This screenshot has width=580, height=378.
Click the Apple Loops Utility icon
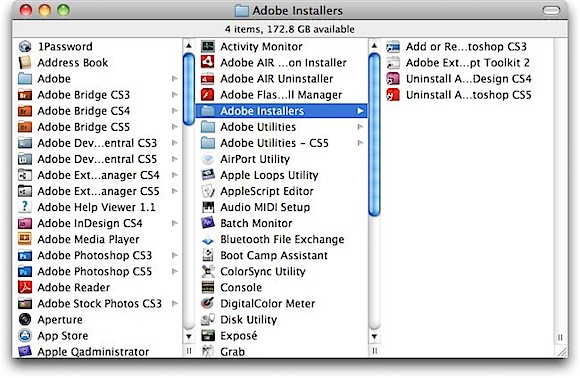point(208,175)
